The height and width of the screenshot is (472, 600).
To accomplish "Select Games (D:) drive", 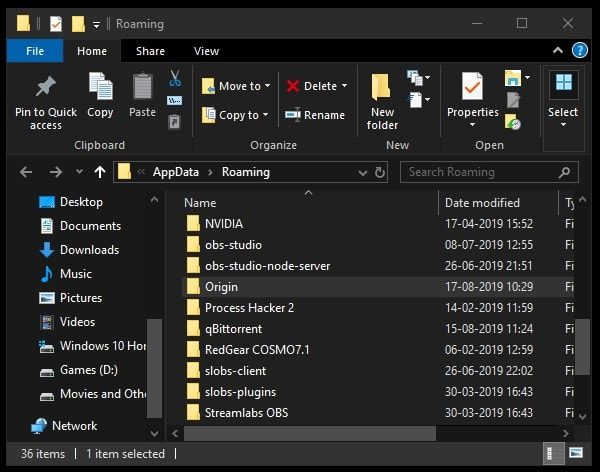I will [x=78, y=370].
